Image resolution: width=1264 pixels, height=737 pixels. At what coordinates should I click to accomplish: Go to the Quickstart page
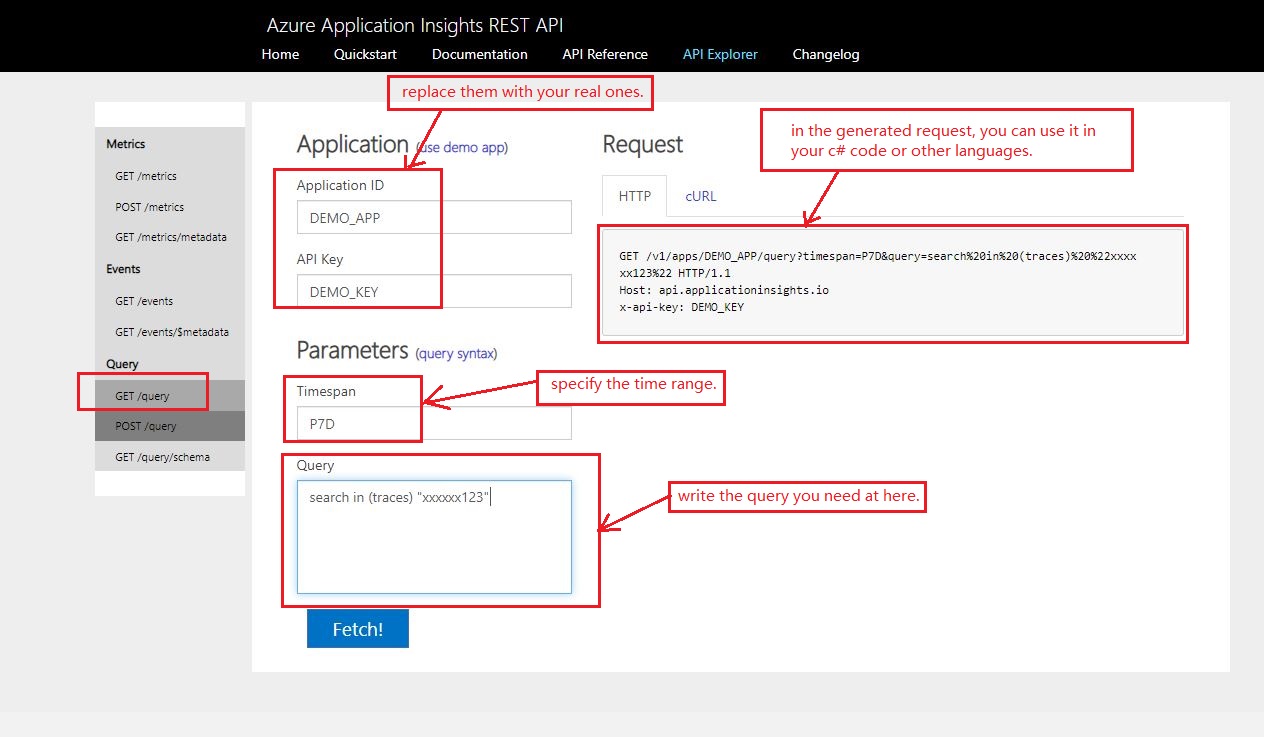tap(365, 54)
